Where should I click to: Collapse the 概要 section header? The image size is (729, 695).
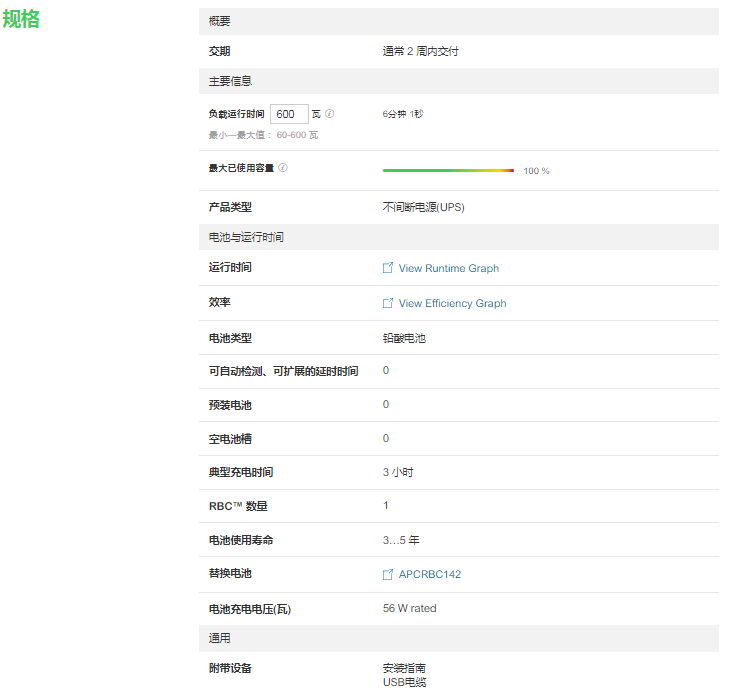[458, 21]
